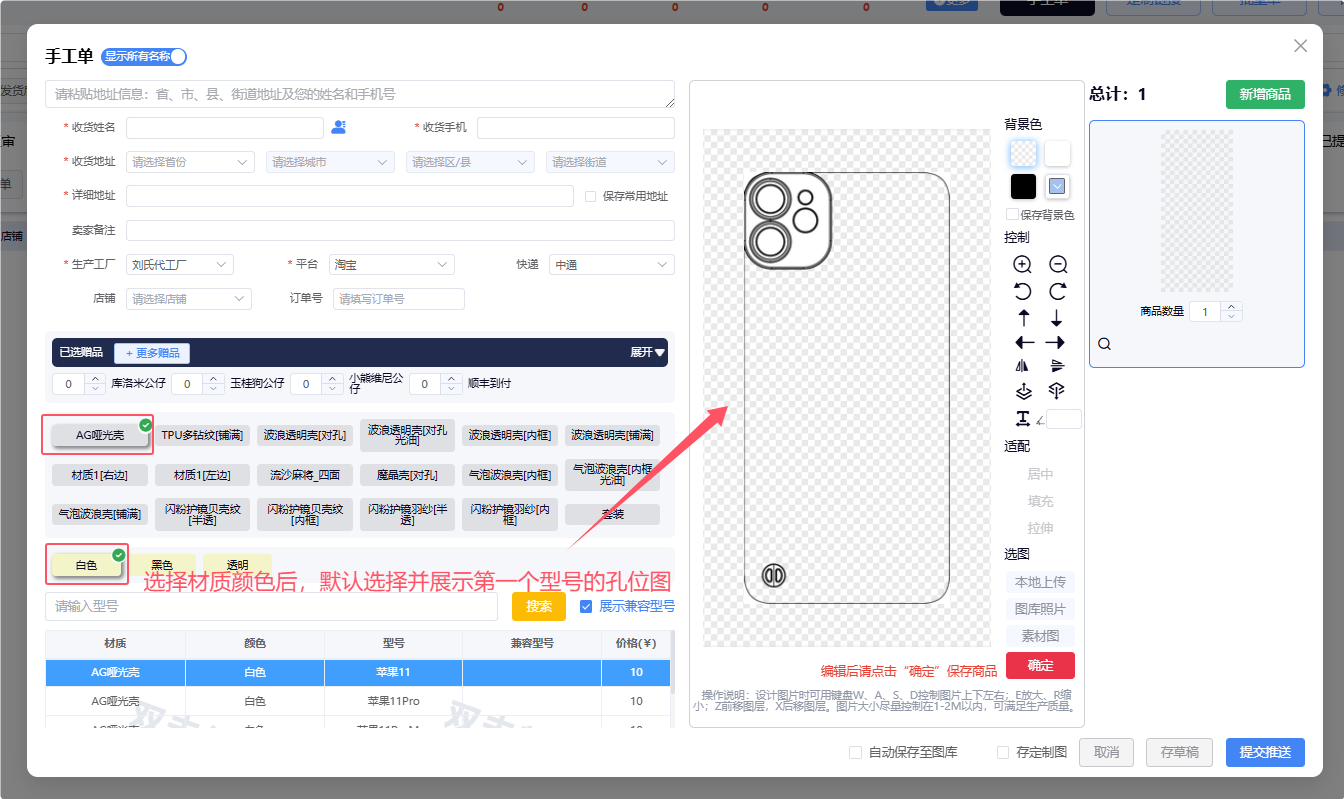The height and width of the screenshot is (799, 1344).
Task: Click the 素材图 button
Action: [x=1040, y=636]
